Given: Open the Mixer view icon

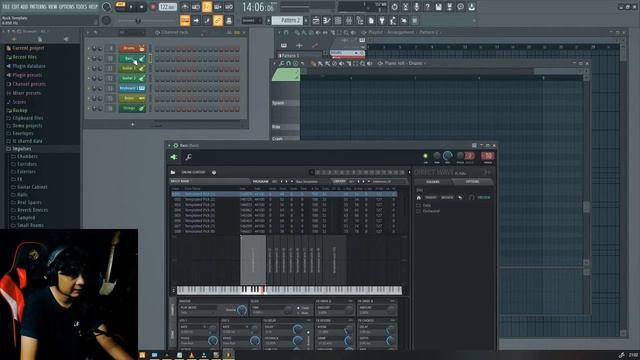Looking at the screenshot, I should point(349,20).
